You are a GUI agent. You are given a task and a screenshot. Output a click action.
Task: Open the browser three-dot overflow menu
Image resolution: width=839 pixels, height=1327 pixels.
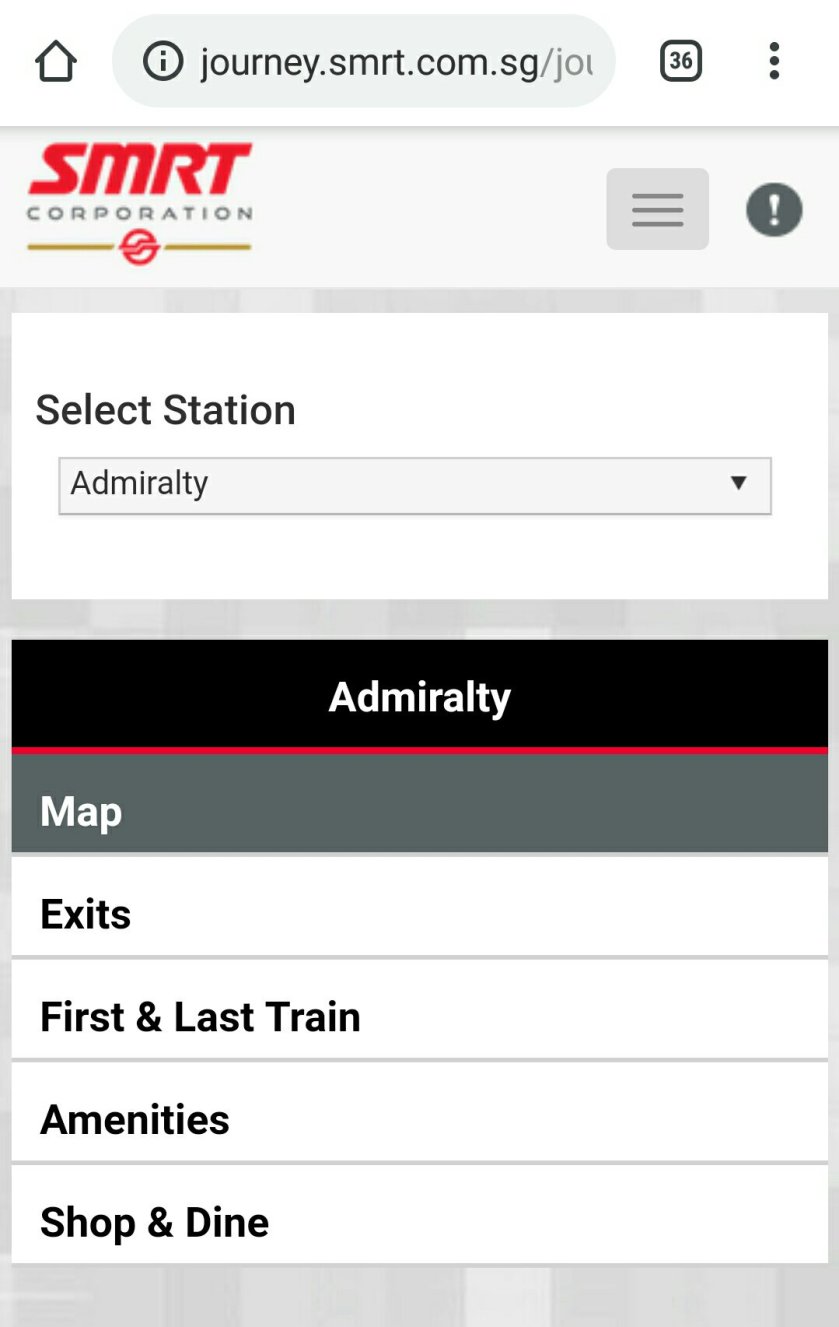coord(774,62)
